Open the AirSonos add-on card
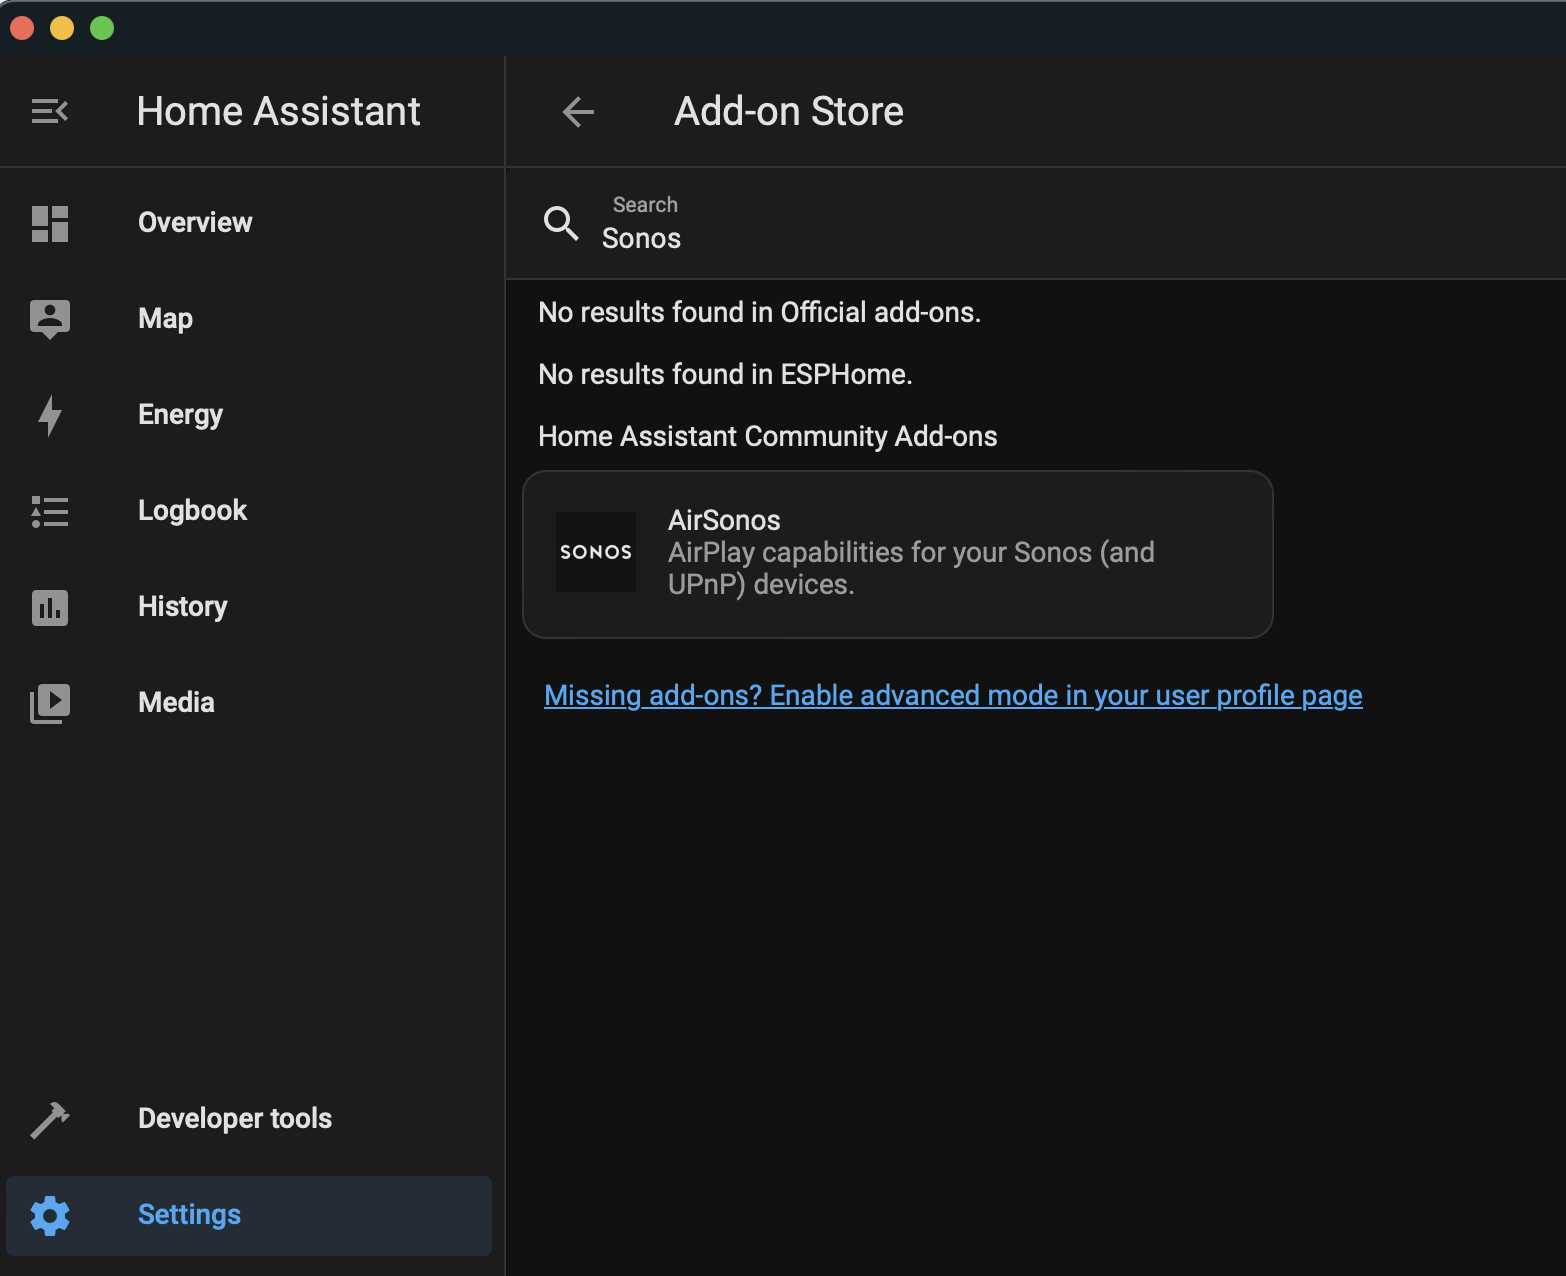The width and height of the screenshot is (1566, 1276). tap(898, 554)
